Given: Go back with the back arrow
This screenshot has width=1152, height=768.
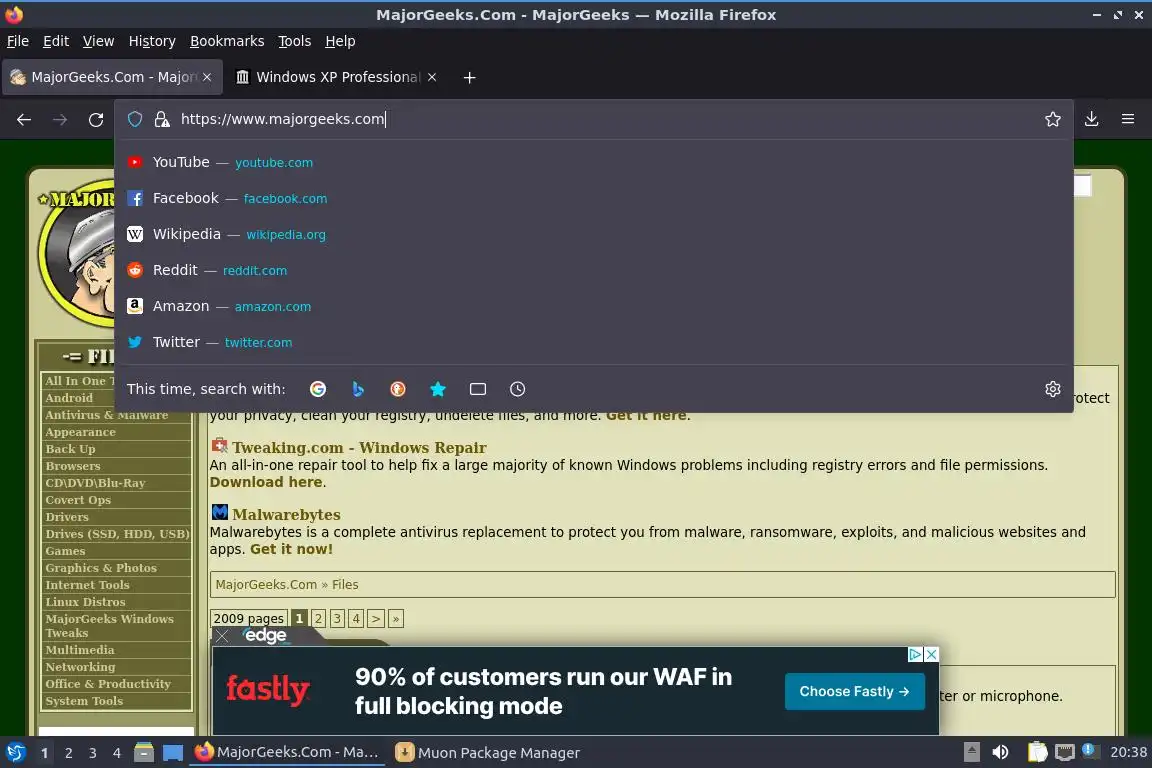Looking at the screenshot, I should [x=24, y=119].
